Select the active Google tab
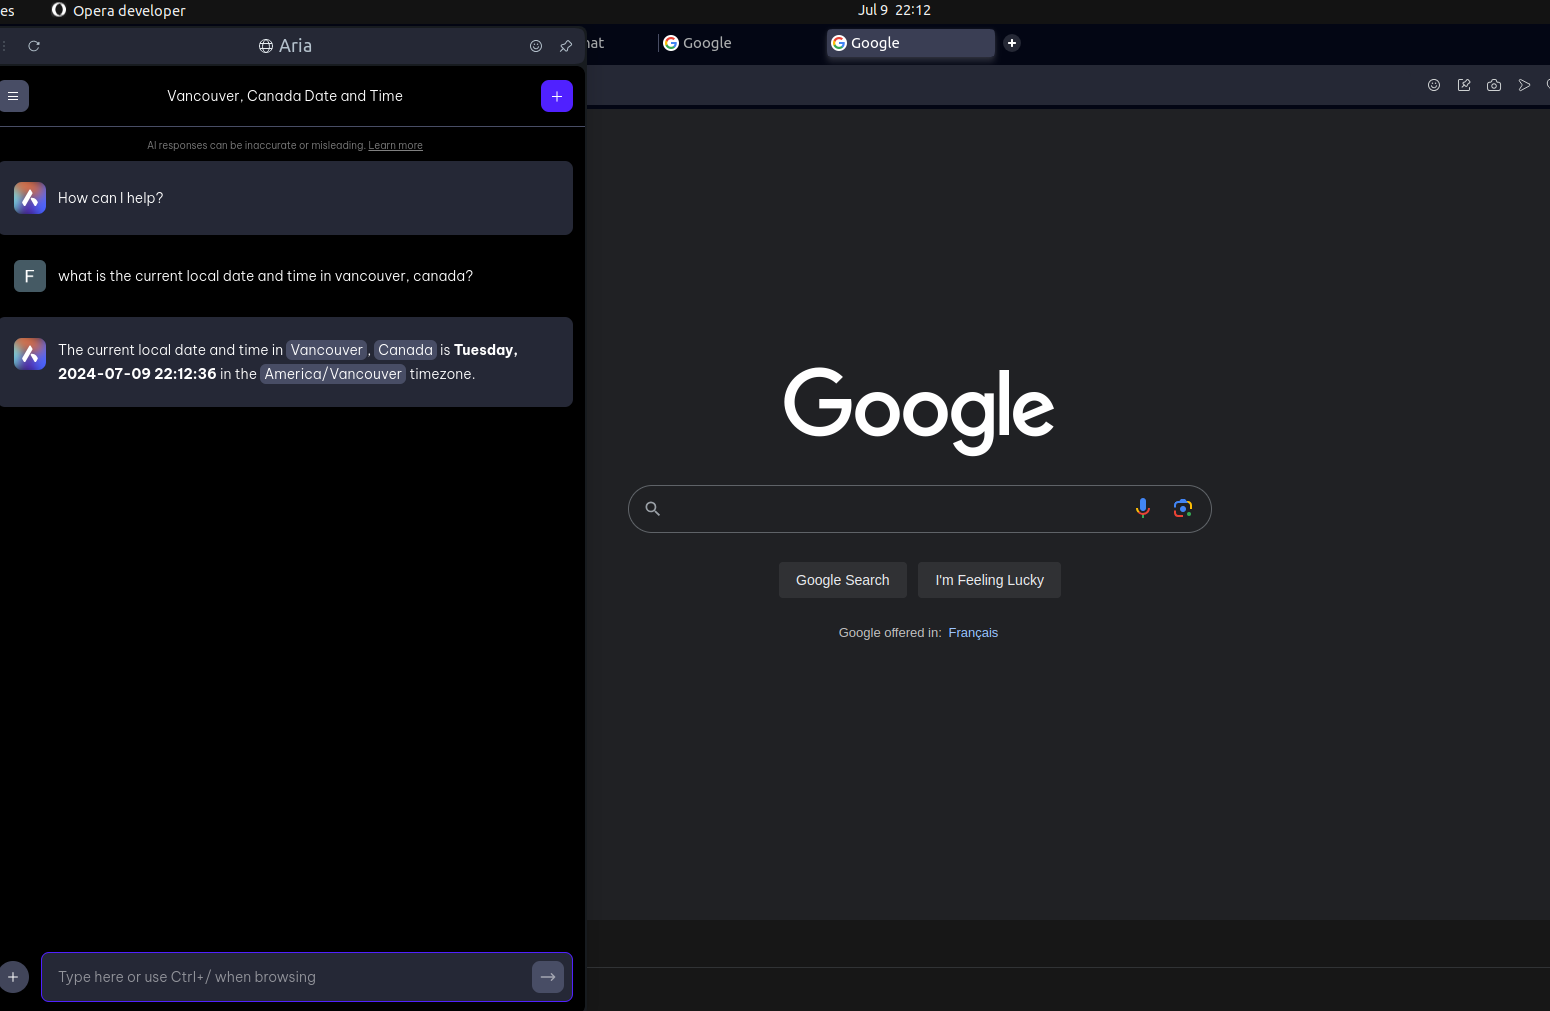 coord(911,43)
